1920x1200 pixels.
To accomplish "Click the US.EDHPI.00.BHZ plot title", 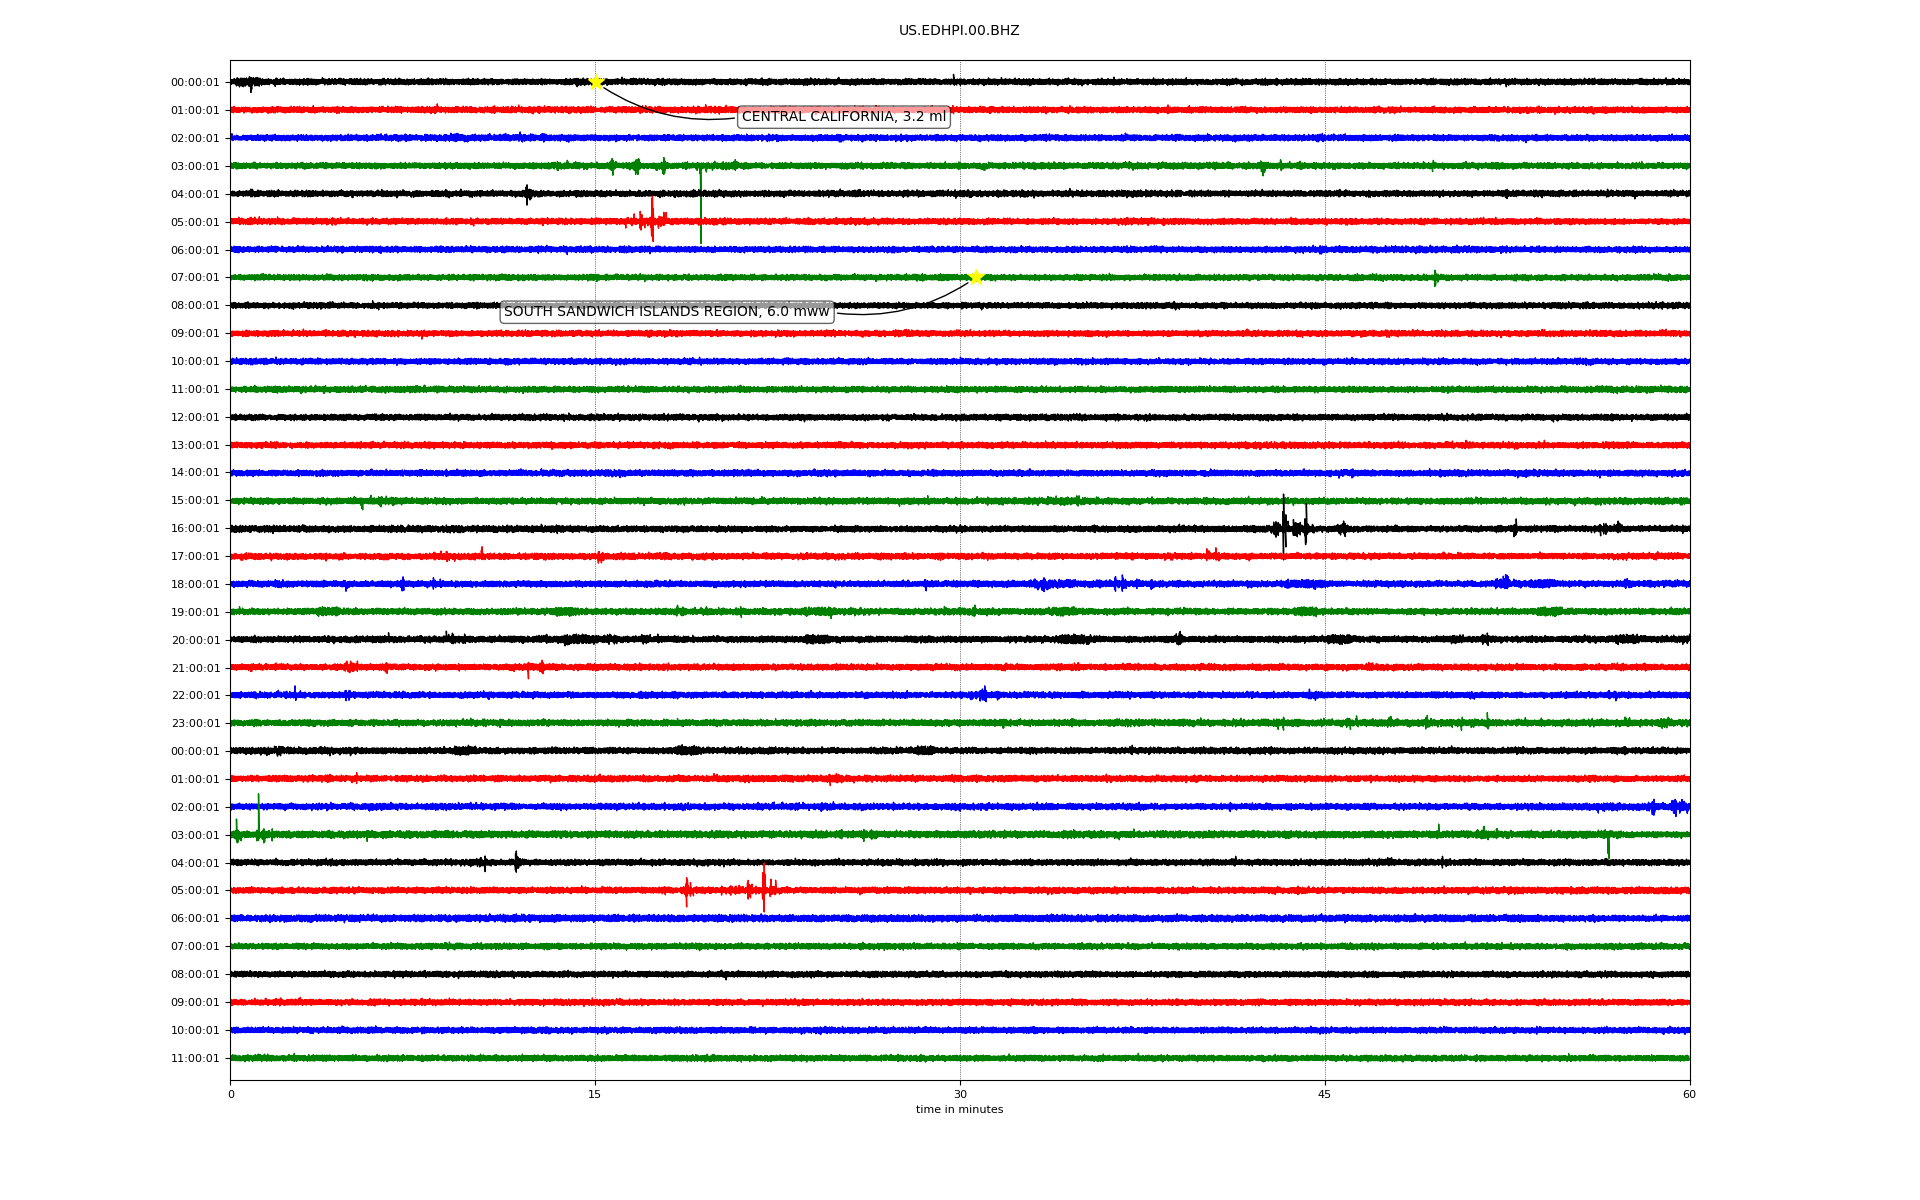I will coord(959,31).
